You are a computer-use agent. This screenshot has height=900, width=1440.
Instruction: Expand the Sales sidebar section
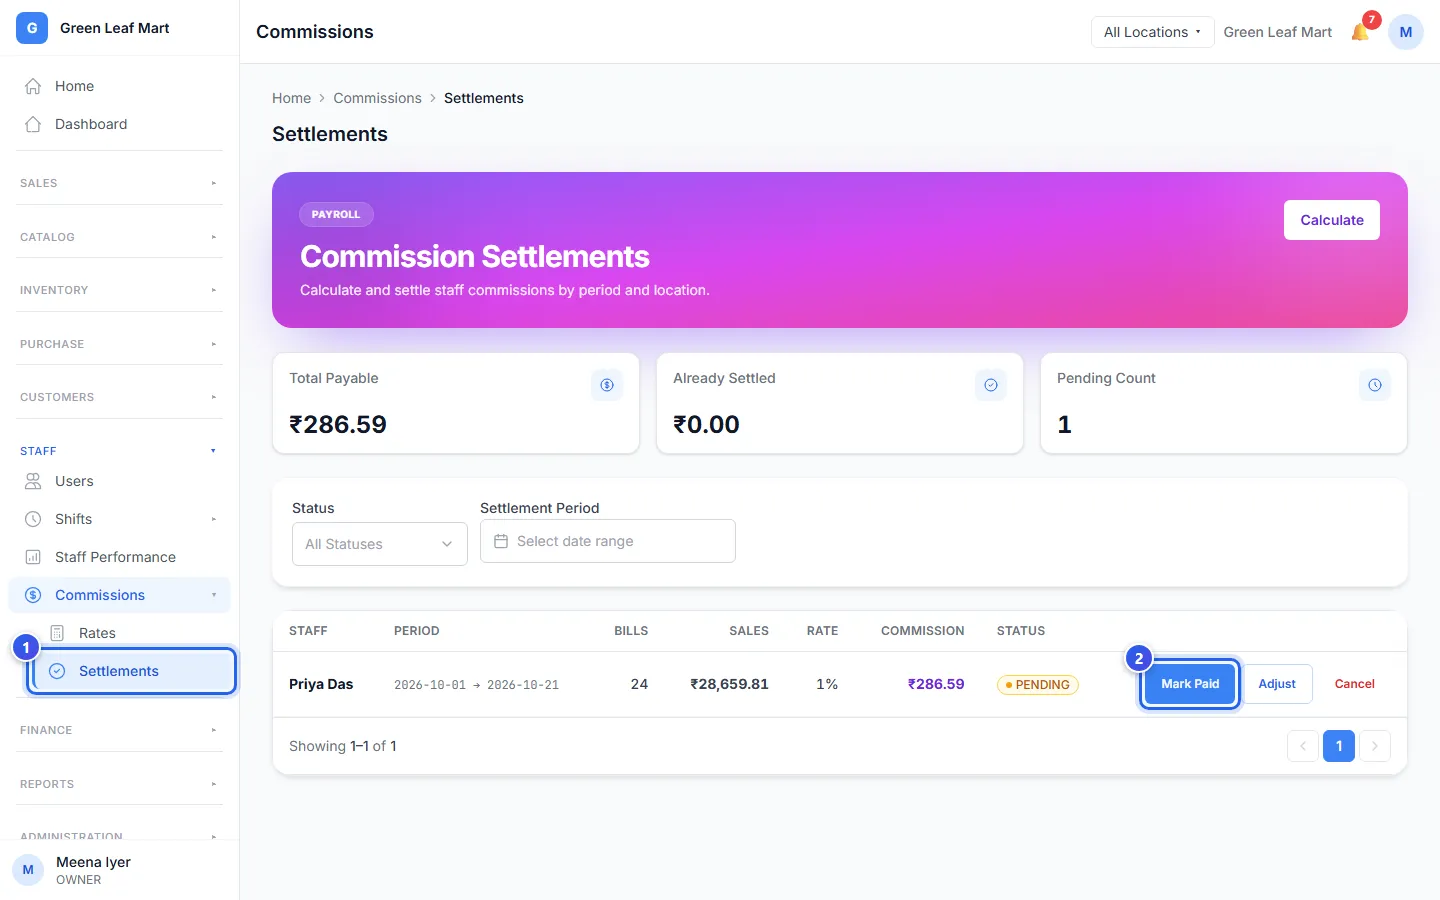[119, 183]
